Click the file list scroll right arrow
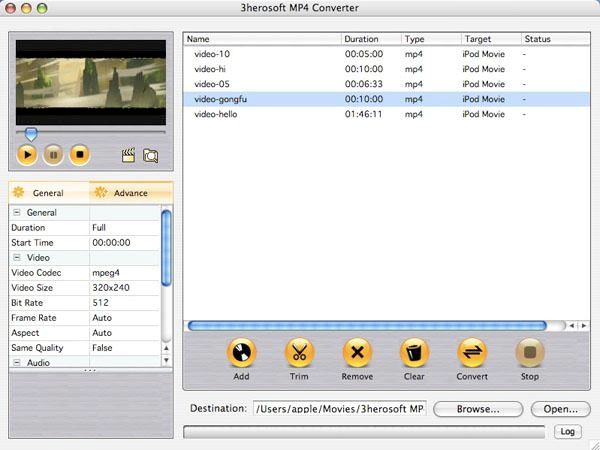The height and width of the screenshot is (450, 600). click(584, 326)
